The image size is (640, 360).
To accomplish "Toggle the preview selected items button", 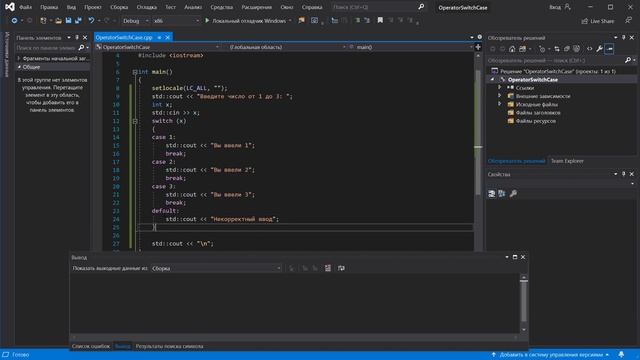I will point(609,49).
